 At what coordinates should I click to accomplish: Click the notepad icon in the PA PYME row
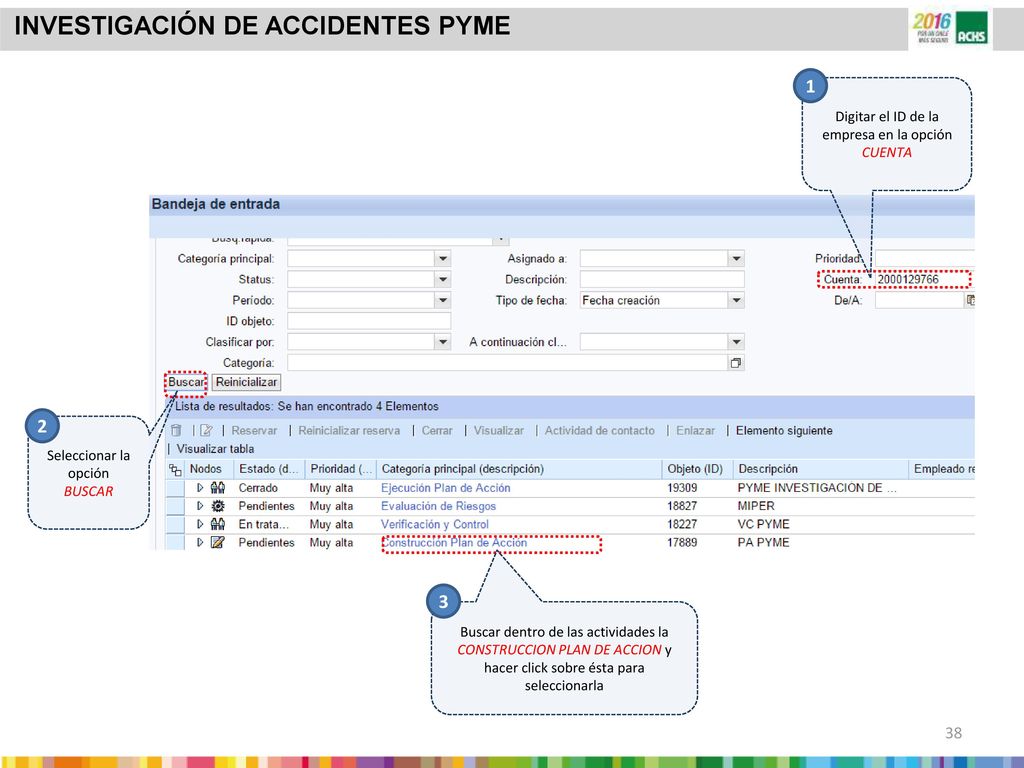[x=218, y=543]
